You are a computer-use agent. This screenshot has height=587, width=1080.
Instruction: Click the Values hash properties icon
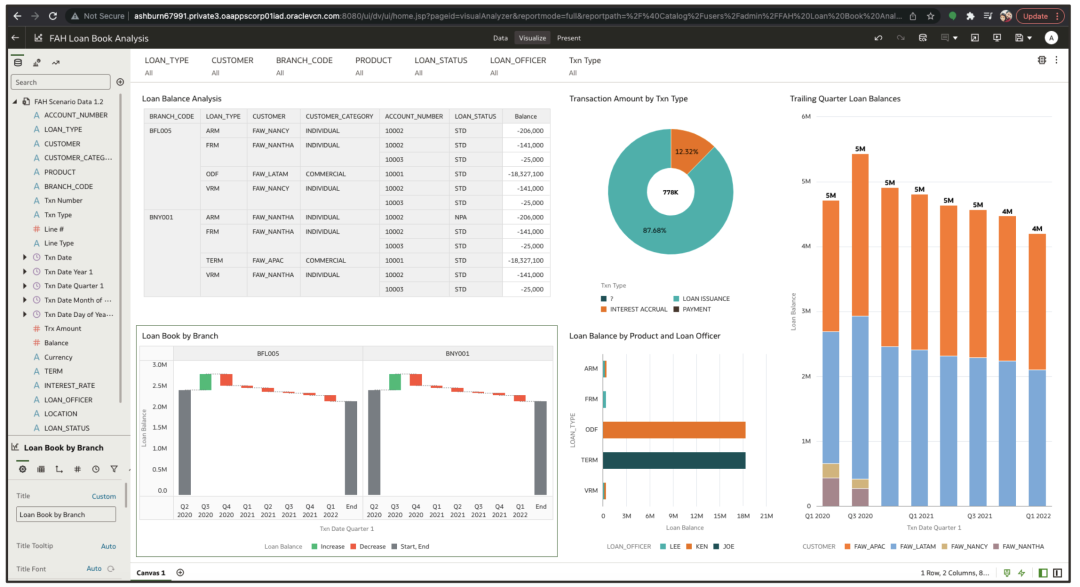coord(77,469)
